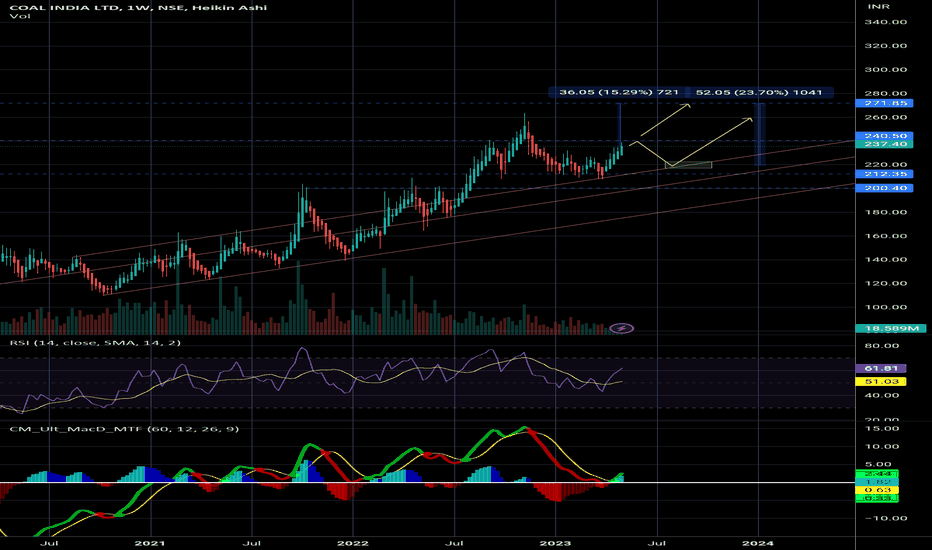
Task: Select the CM_Ult_MacD_MTF indicator label
Action: (x=124, y=428)
